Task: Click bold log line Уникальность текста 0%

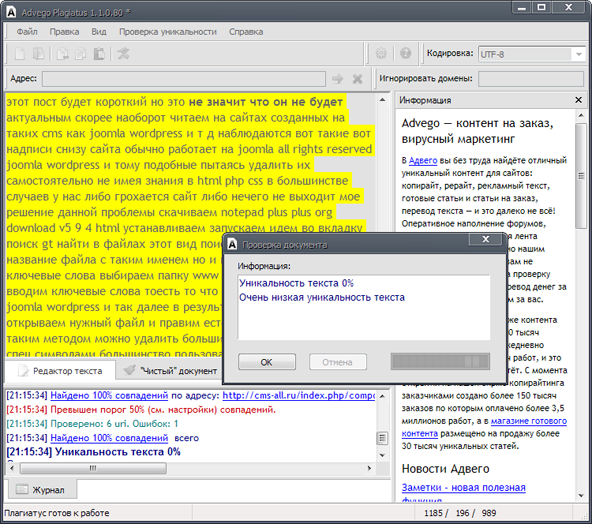Action: click(93, 452)
